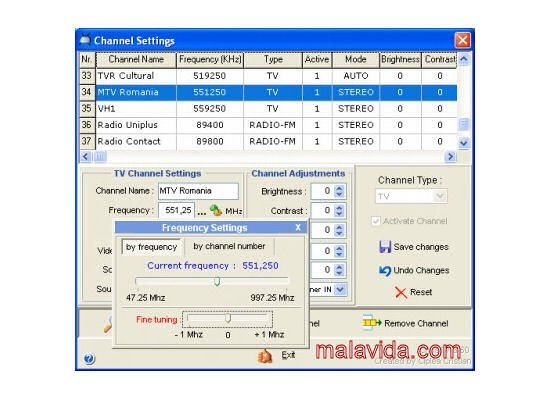Screen dimensions: 550x400
Task: Click the 89800 frequency cell
Action: (209, 141)
